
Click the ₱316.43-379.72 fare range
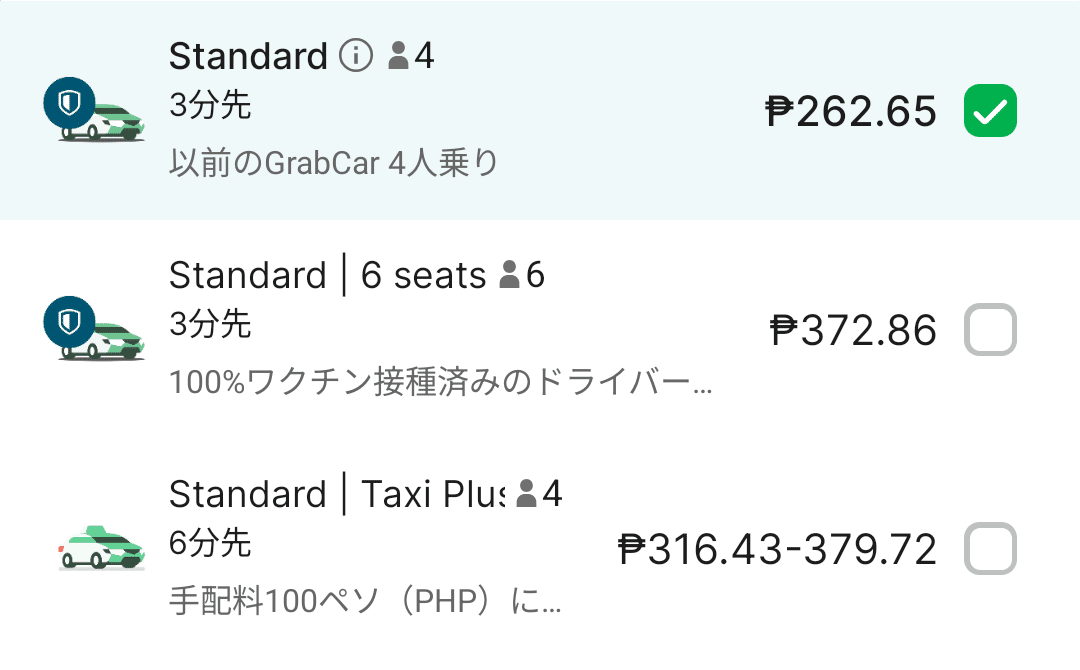tap(778, 550)
